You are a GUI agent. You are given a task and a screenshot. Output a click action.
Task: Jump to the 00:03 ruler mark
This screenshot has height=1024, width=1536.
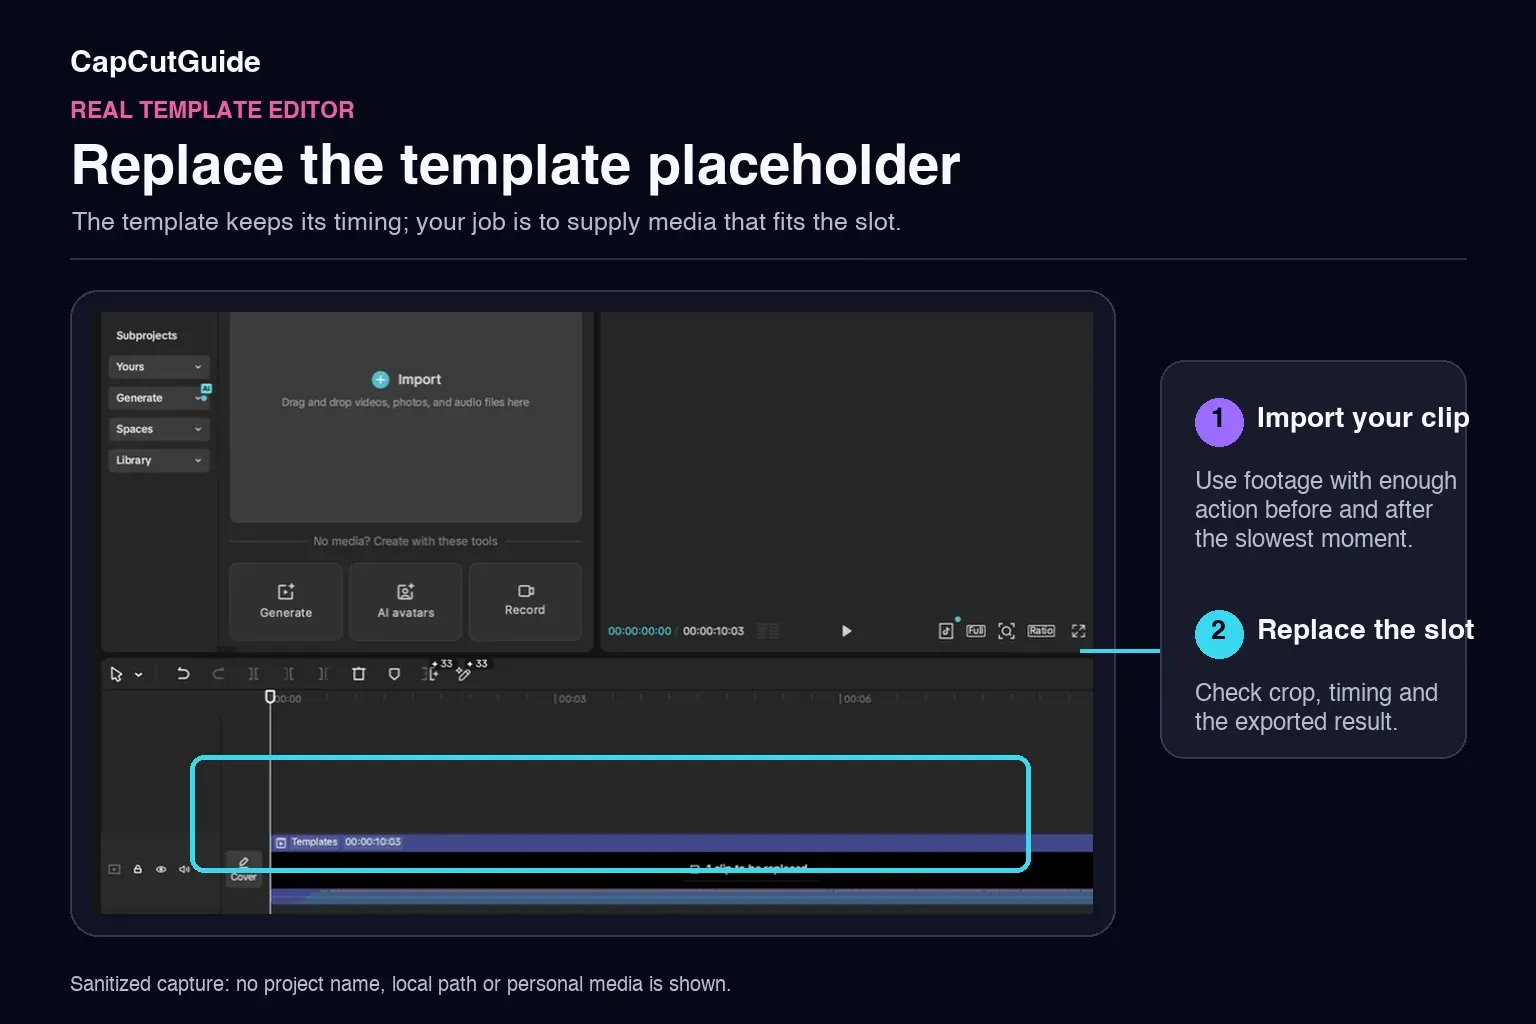571,699
